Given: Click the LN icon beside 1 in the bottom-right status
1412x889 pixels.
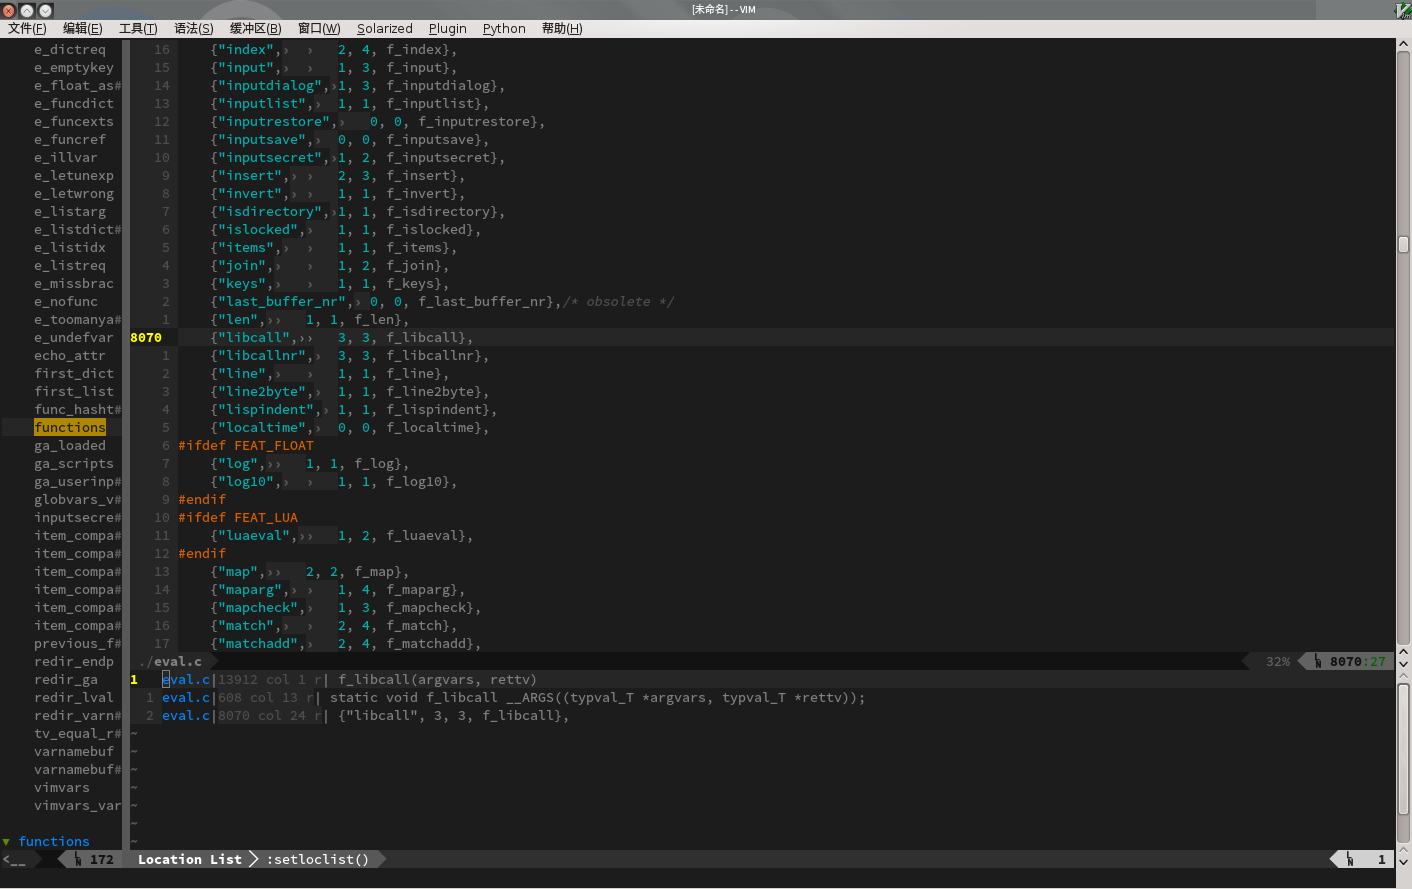Looking at the screenshot, I should coord(1350,860).
